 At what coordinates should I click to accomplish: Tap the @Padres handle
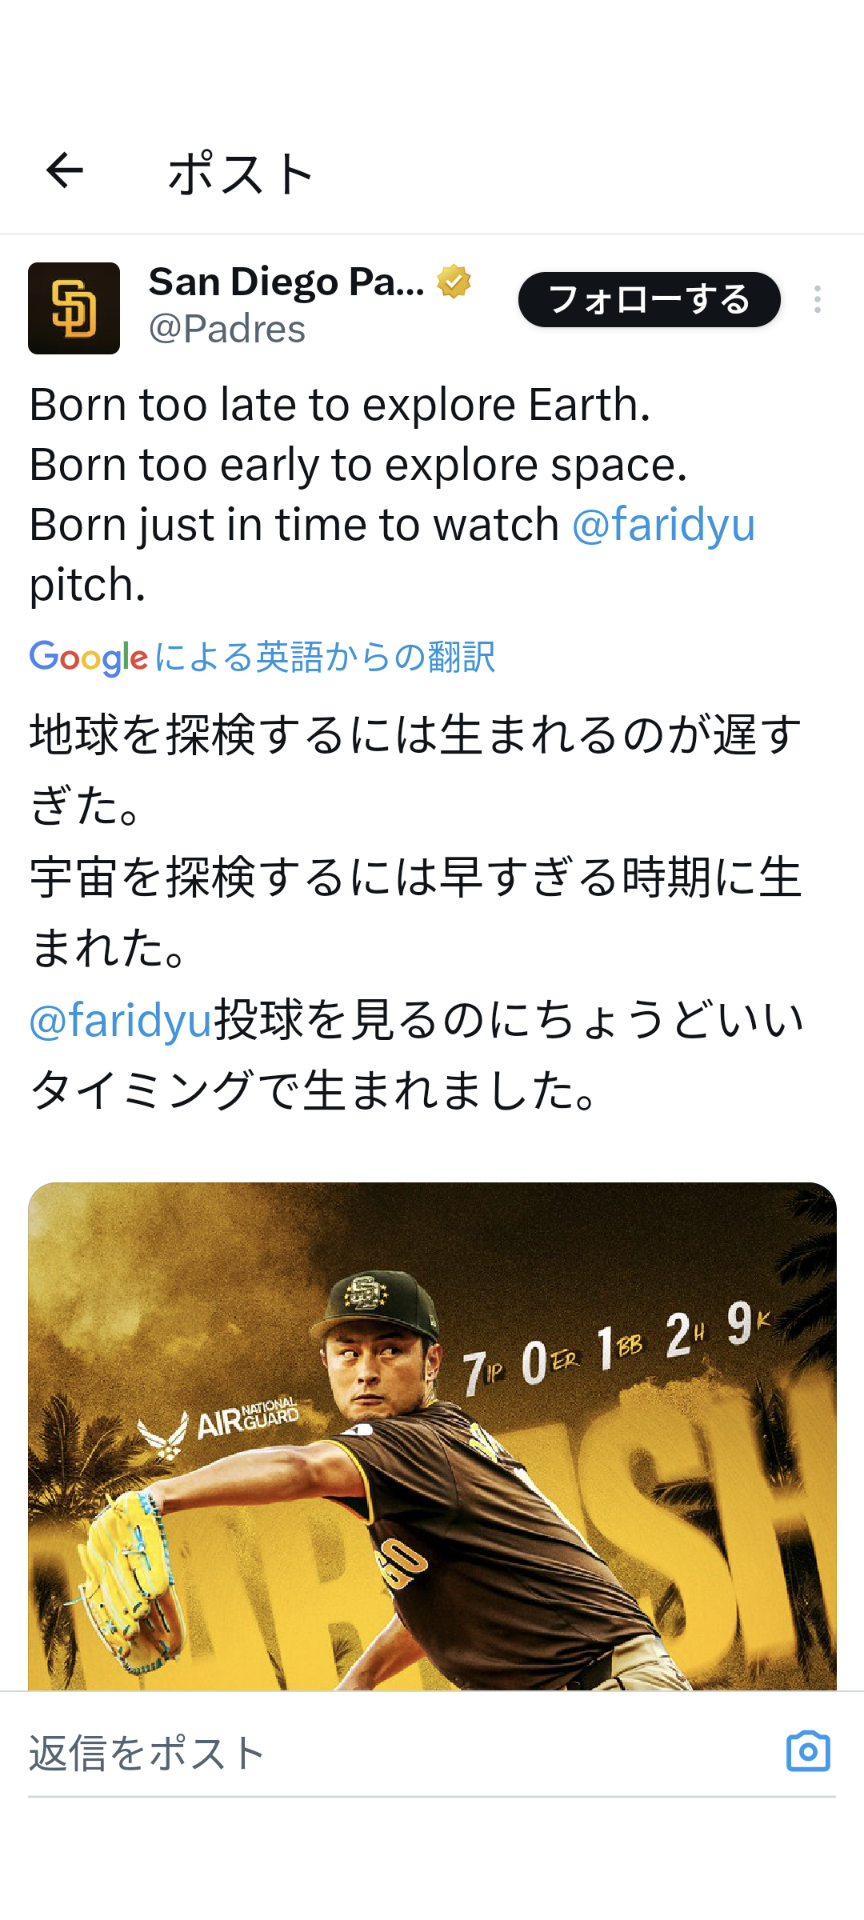coord(227,329)
